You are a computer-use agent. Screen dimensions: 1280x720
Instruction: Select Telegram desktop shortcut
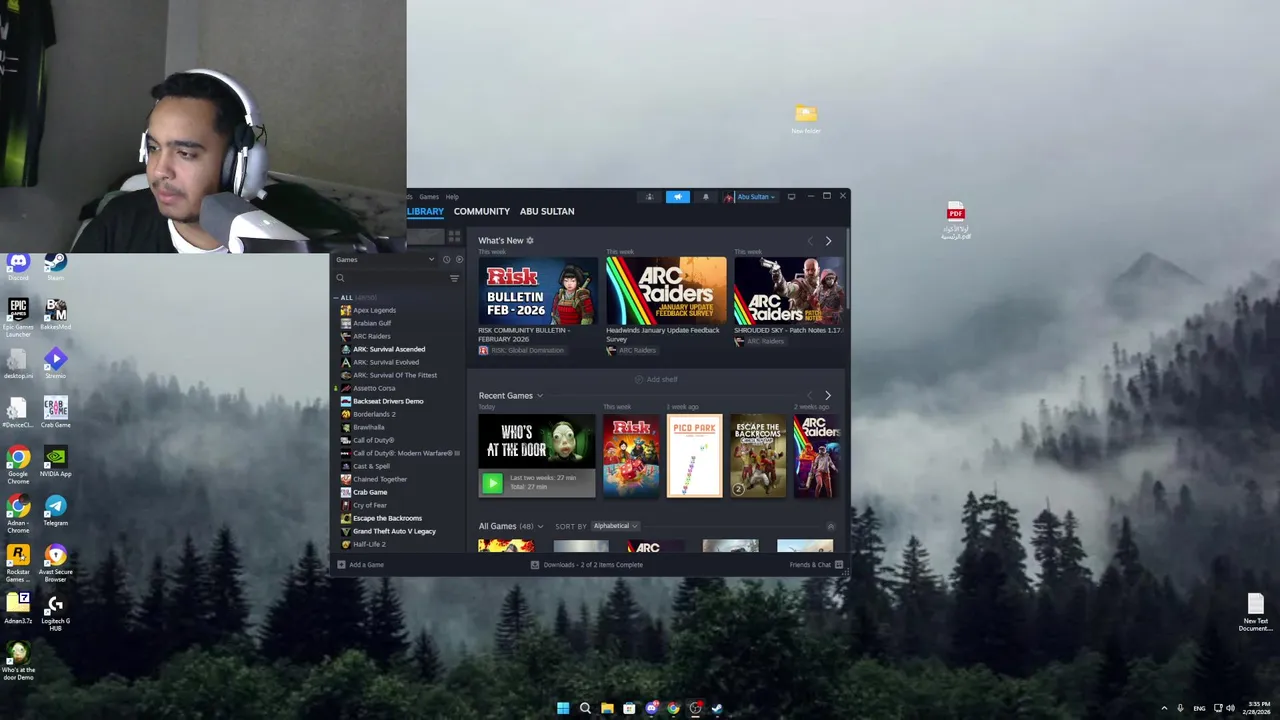coord(56,511)
